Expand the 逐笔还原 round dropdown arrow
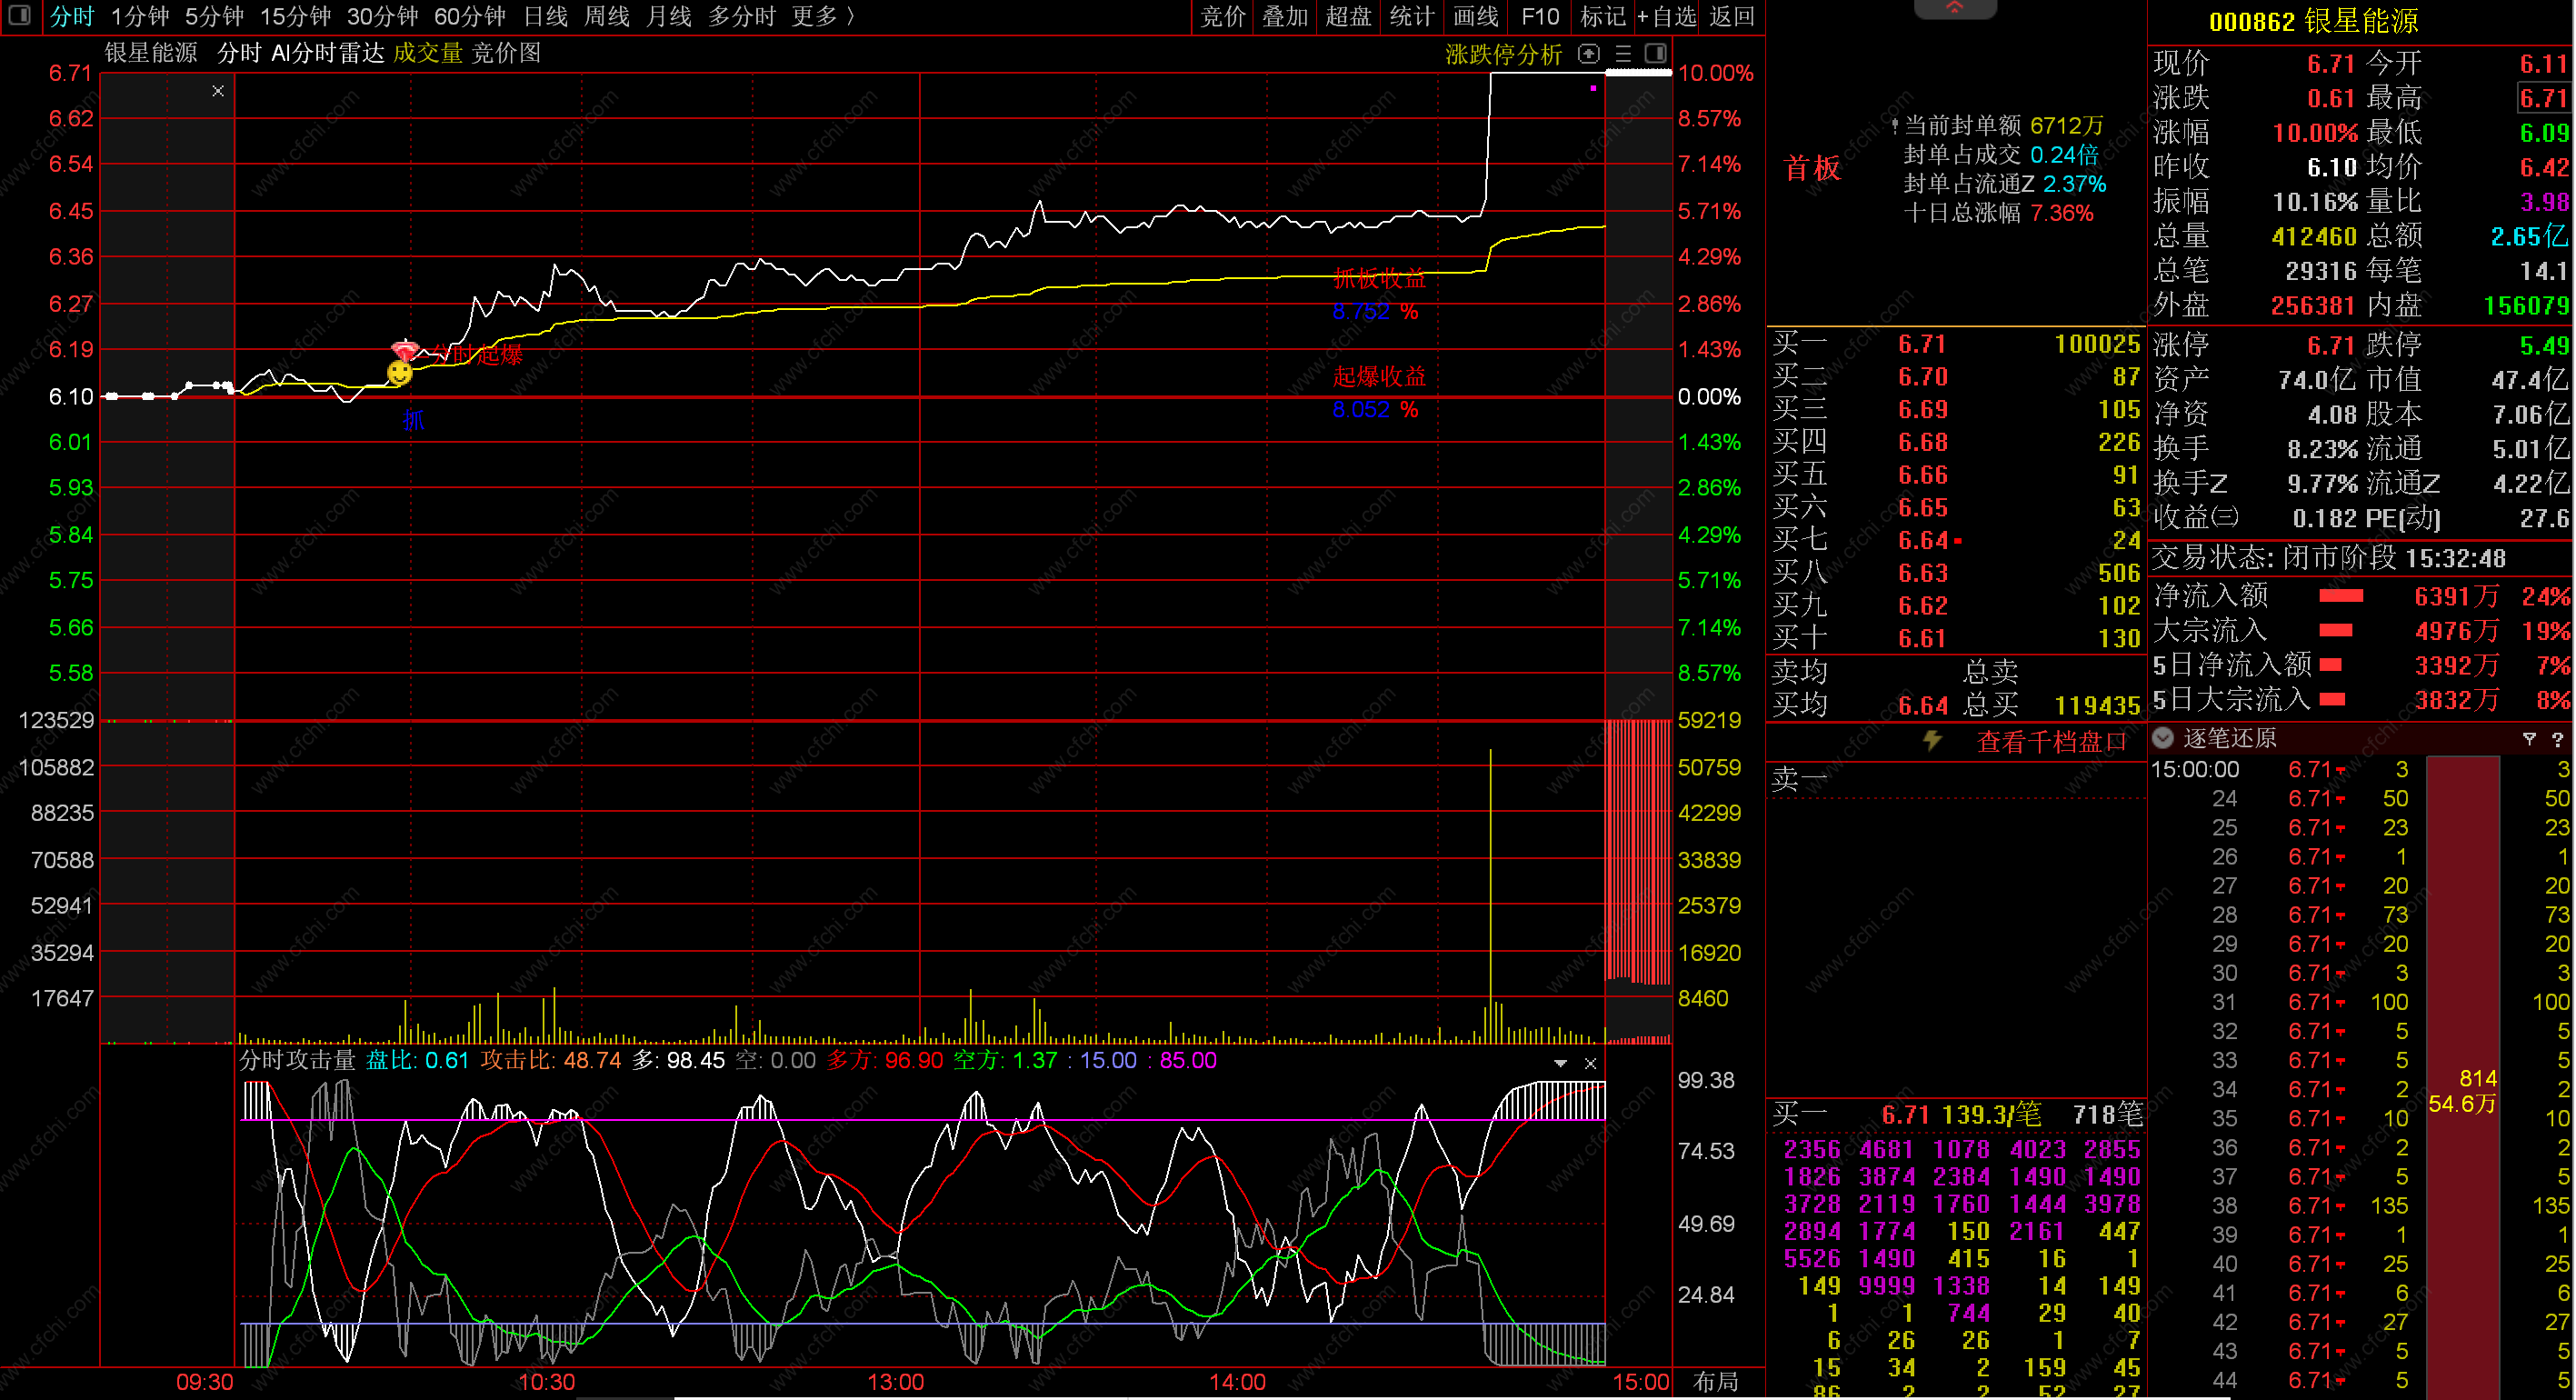2576x1400 pixels. pyautogui.click(x=2163, y=738)
